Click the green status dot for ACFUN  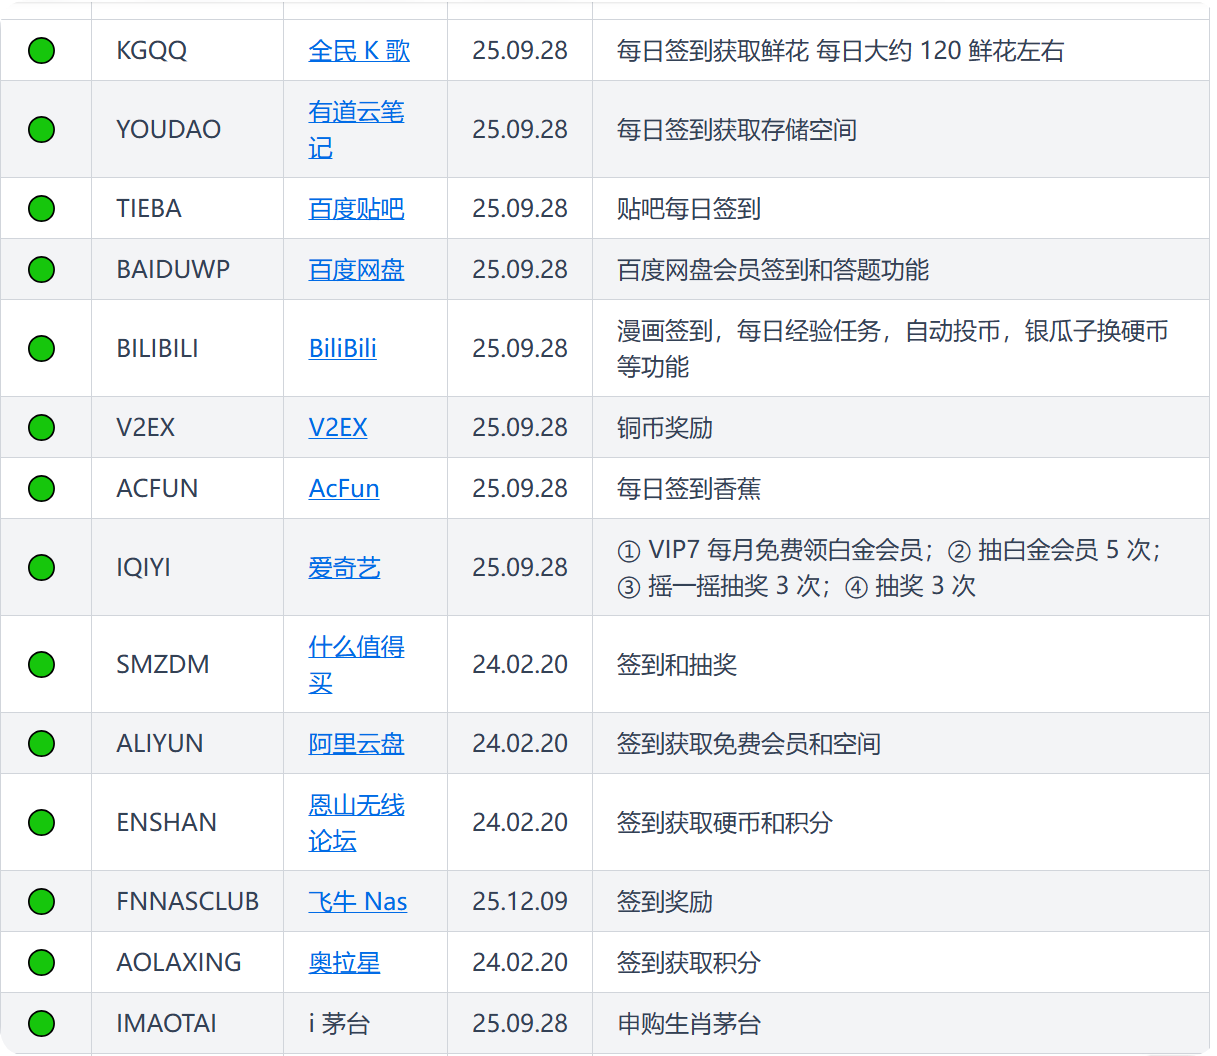coord(41,488)
